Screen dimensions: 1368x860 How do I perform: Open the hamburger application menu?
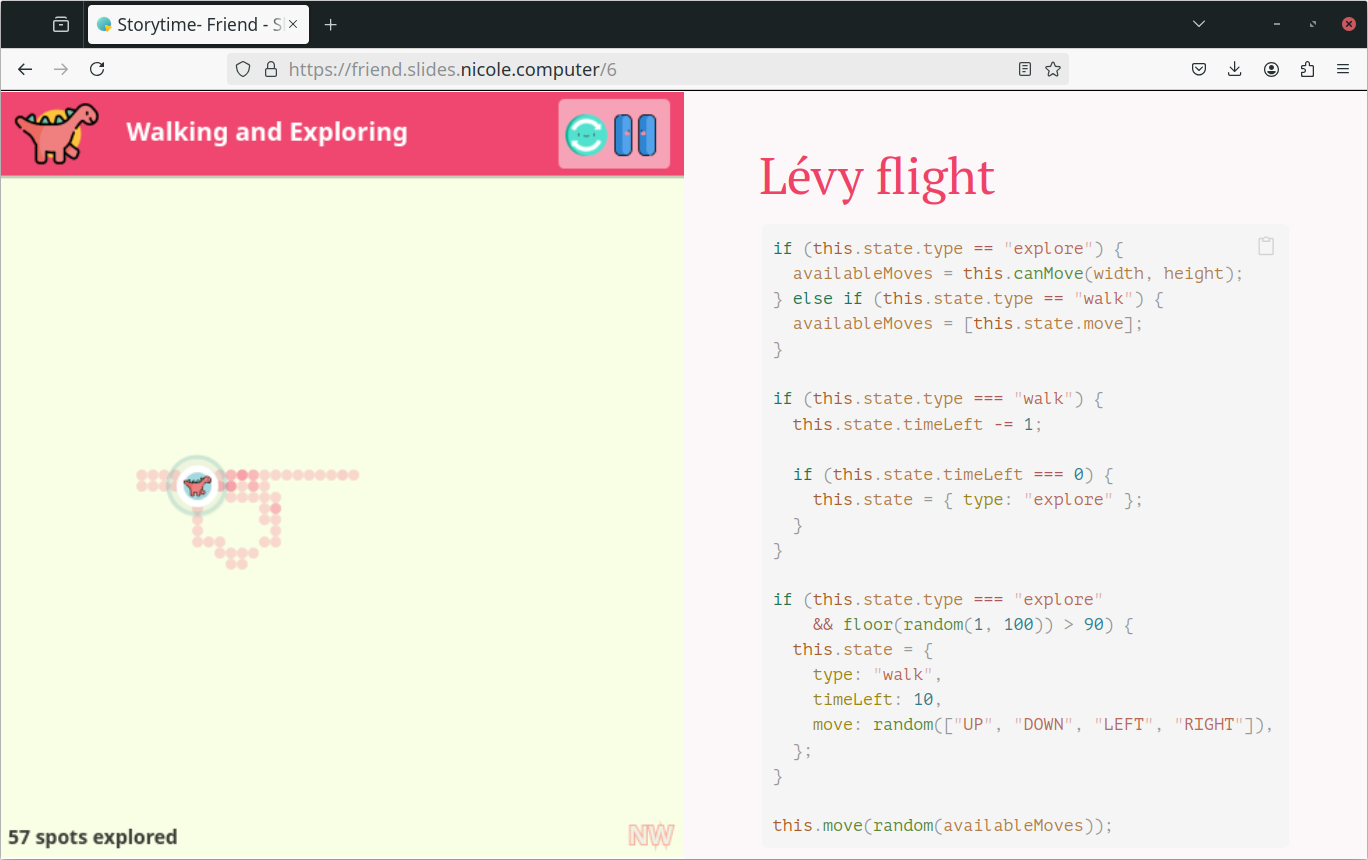(1343, 69)
